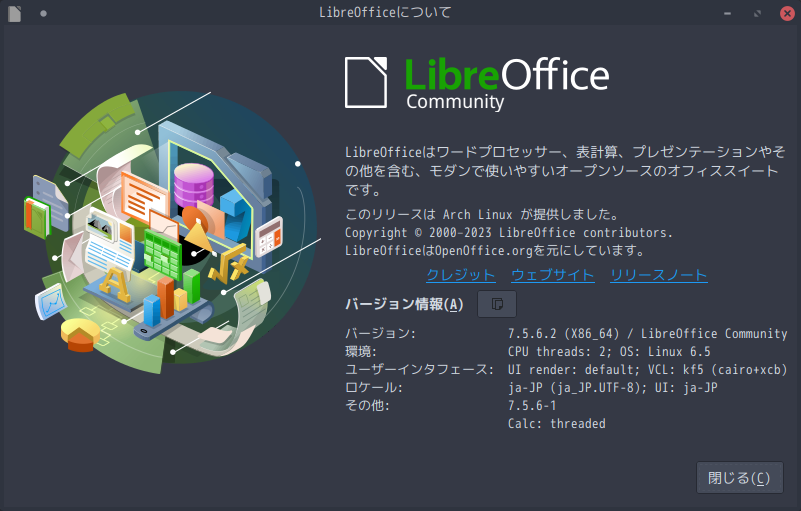Click the 閉じる(C) button

tap(739, 478)
